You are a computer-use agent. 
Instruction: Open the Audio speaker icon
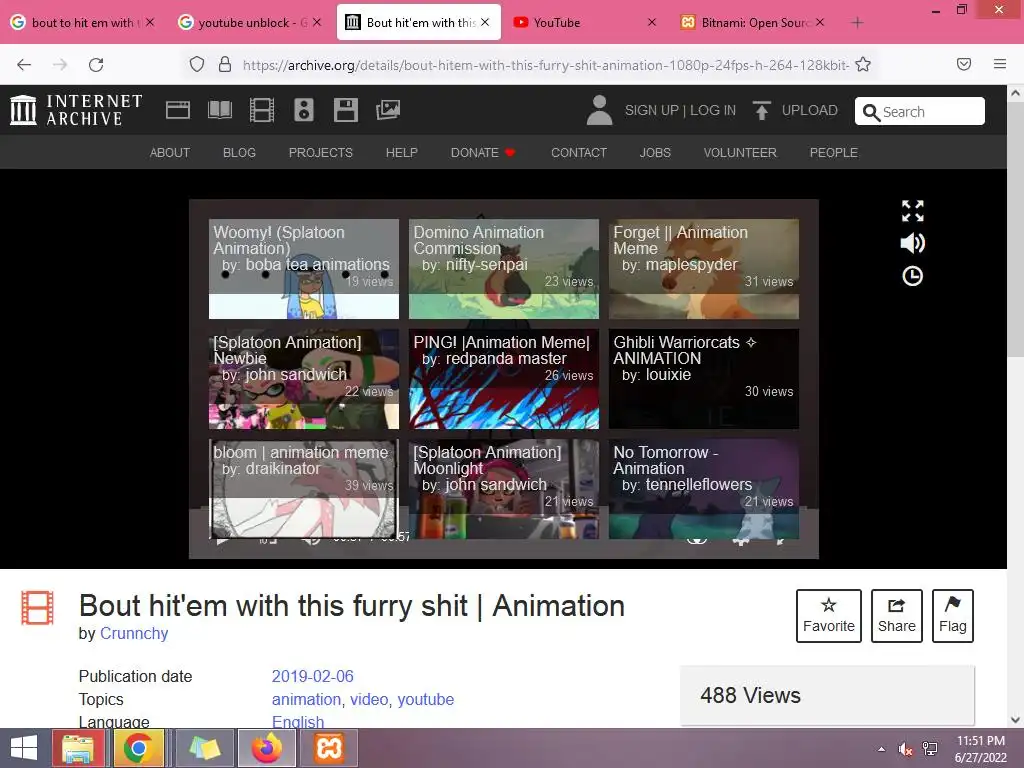click(x=304, y=110)
